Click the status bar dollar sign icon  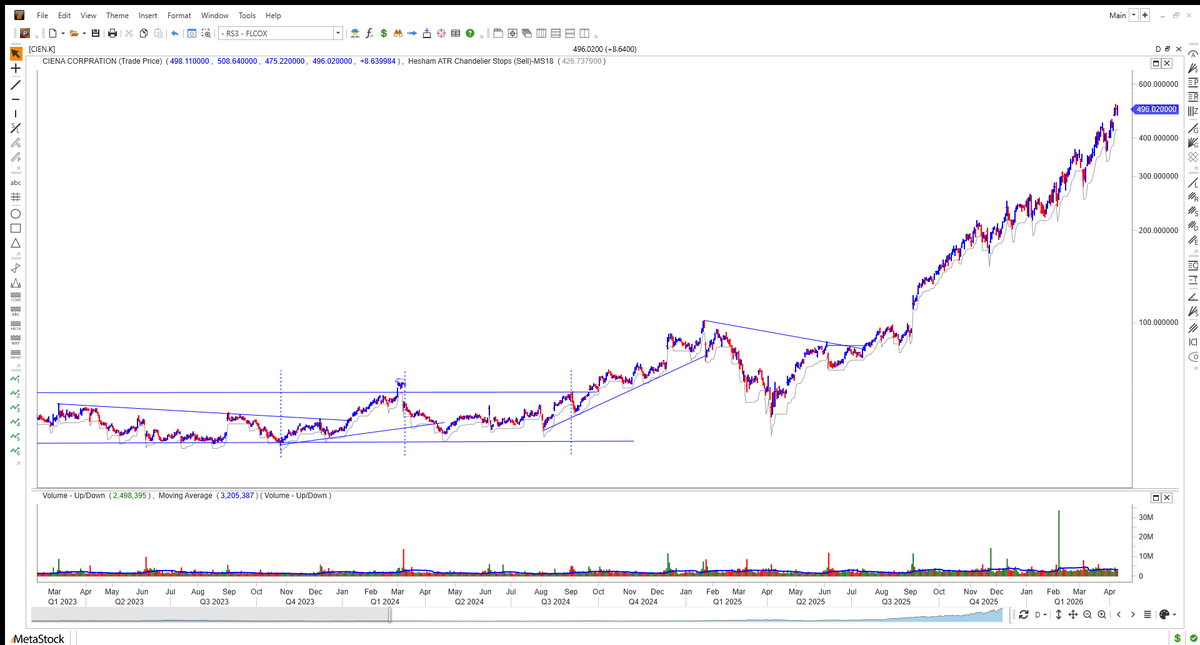click(1178, 638)
